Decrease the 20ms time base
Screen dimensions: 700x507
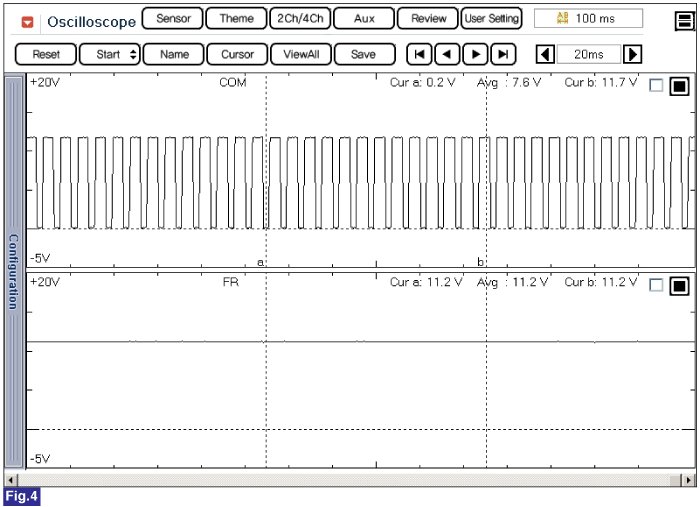point(545,54)
